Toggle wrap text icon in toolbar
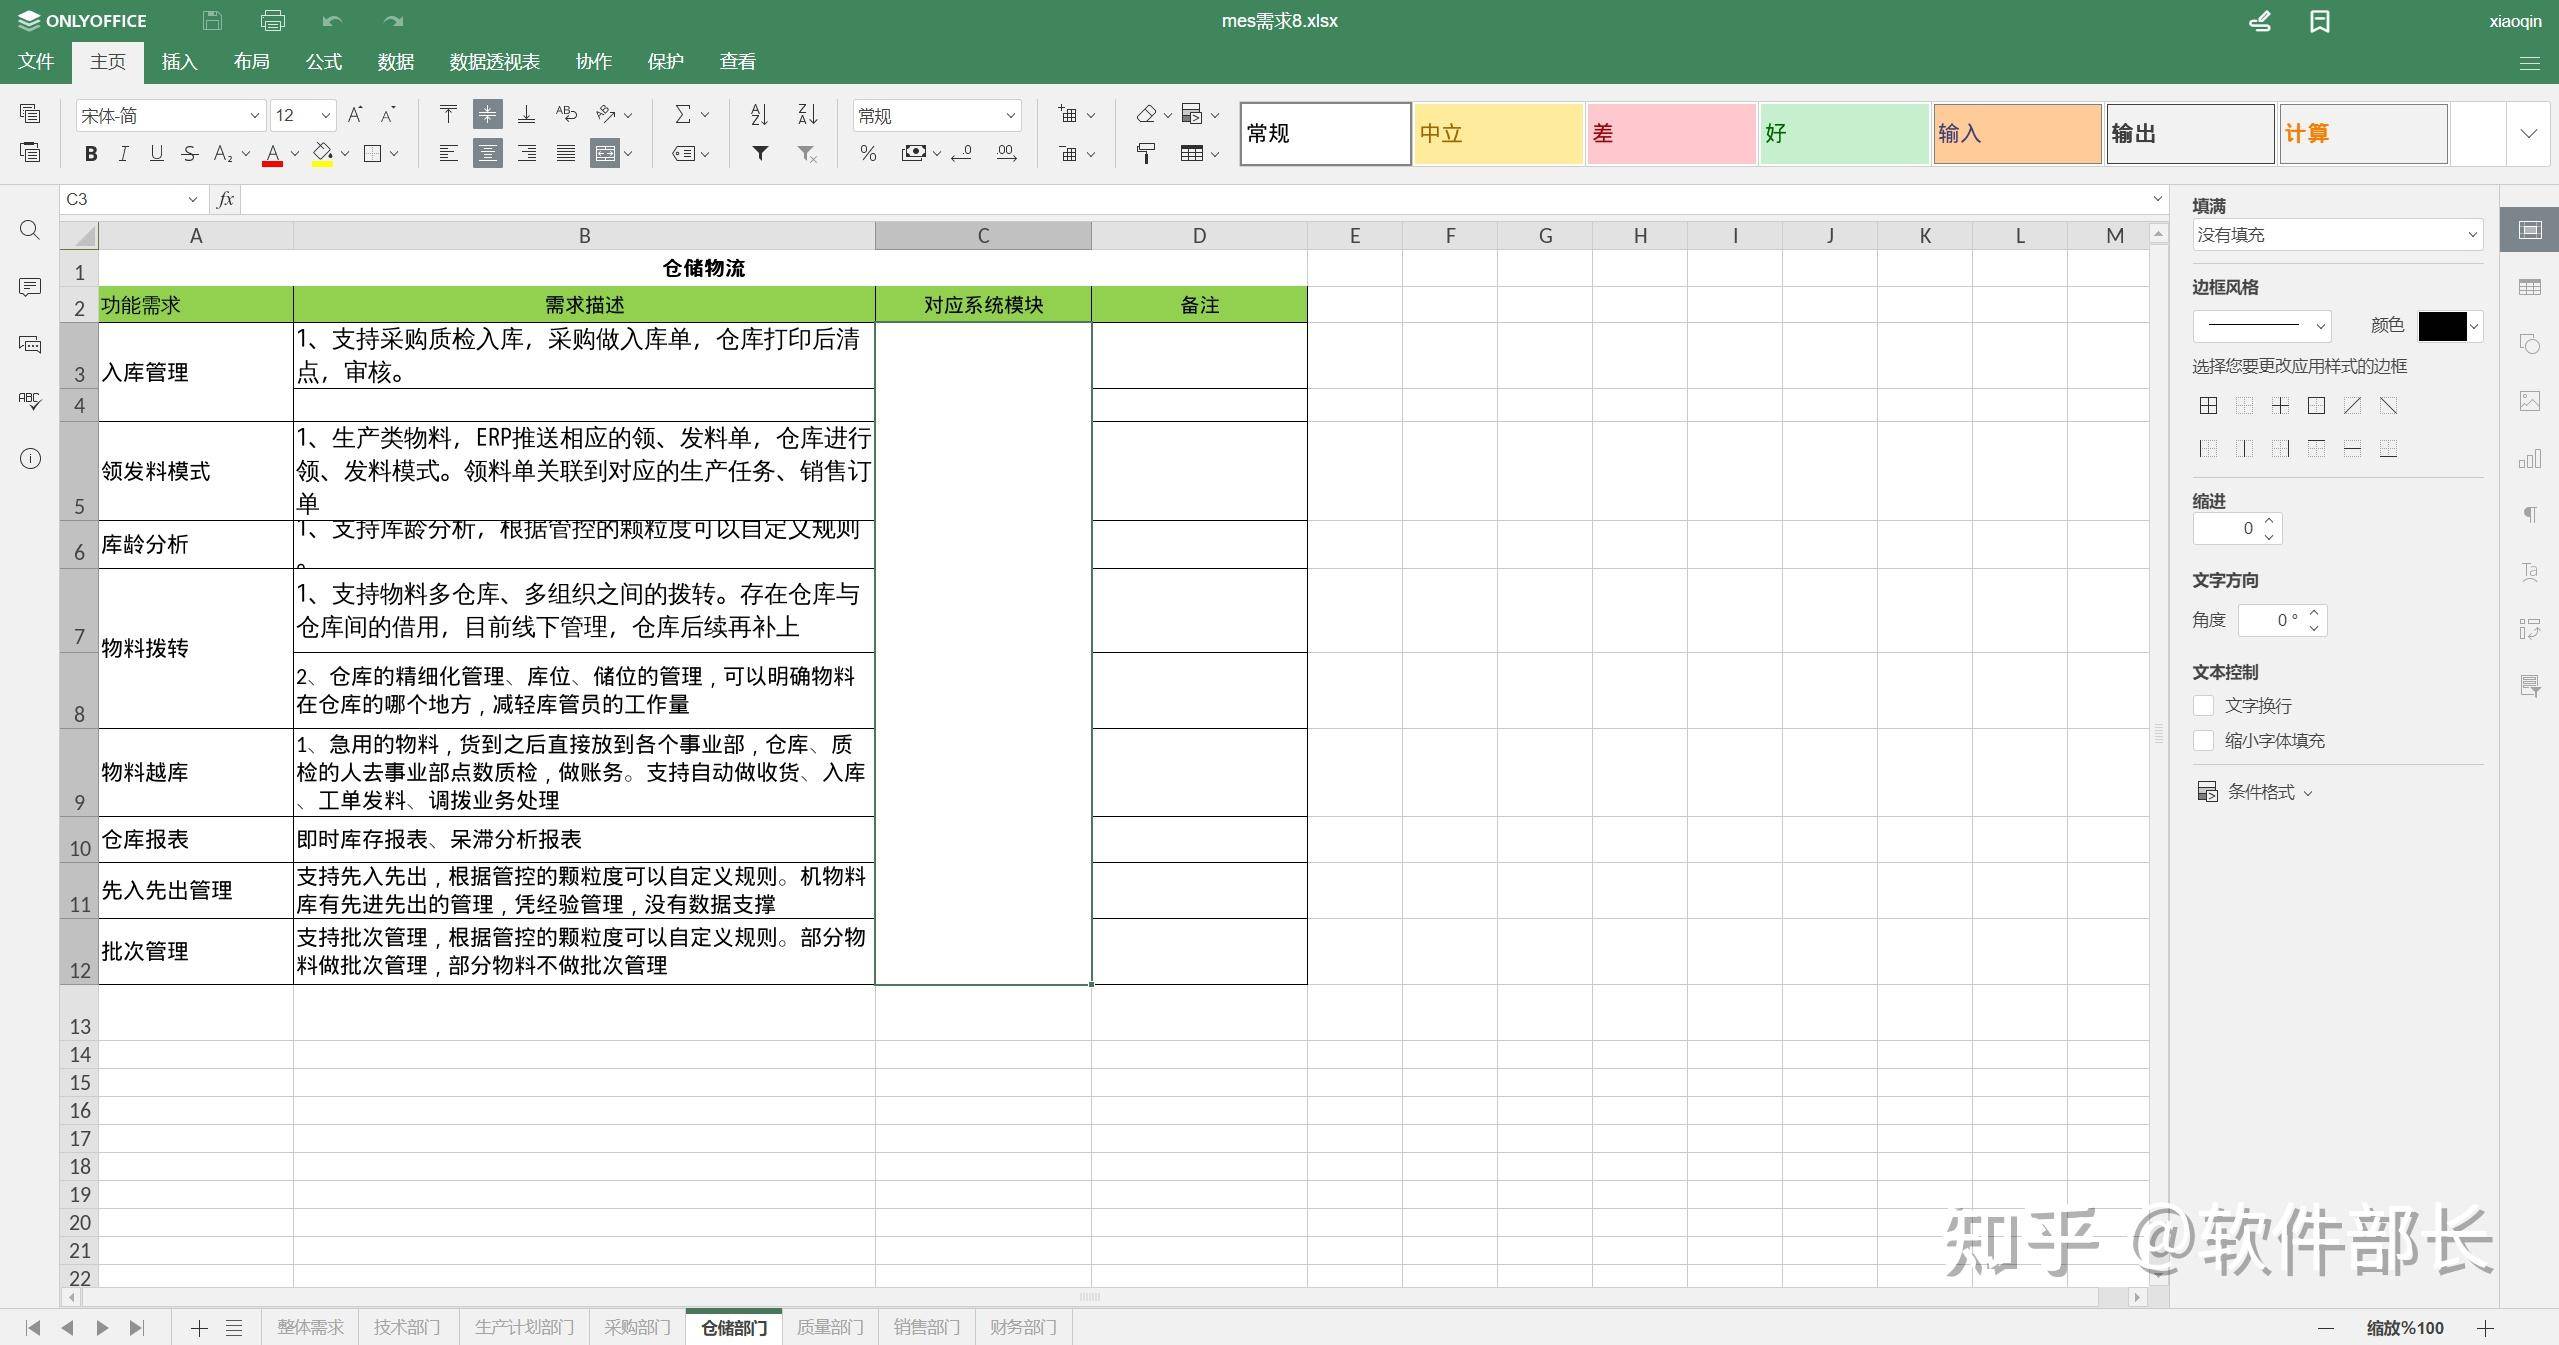Screen dimensions: 2559x1345 coord(566,114)
